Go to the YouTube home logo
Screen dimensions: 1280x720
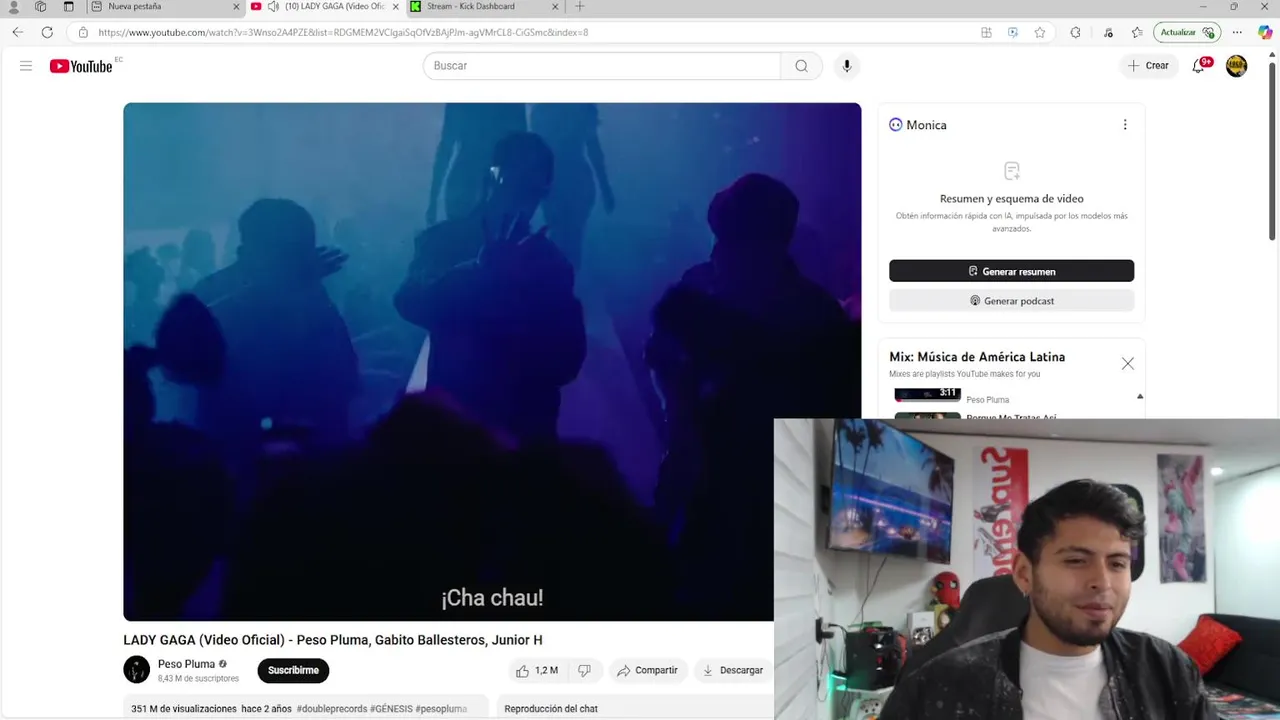(x=81, y=66)
